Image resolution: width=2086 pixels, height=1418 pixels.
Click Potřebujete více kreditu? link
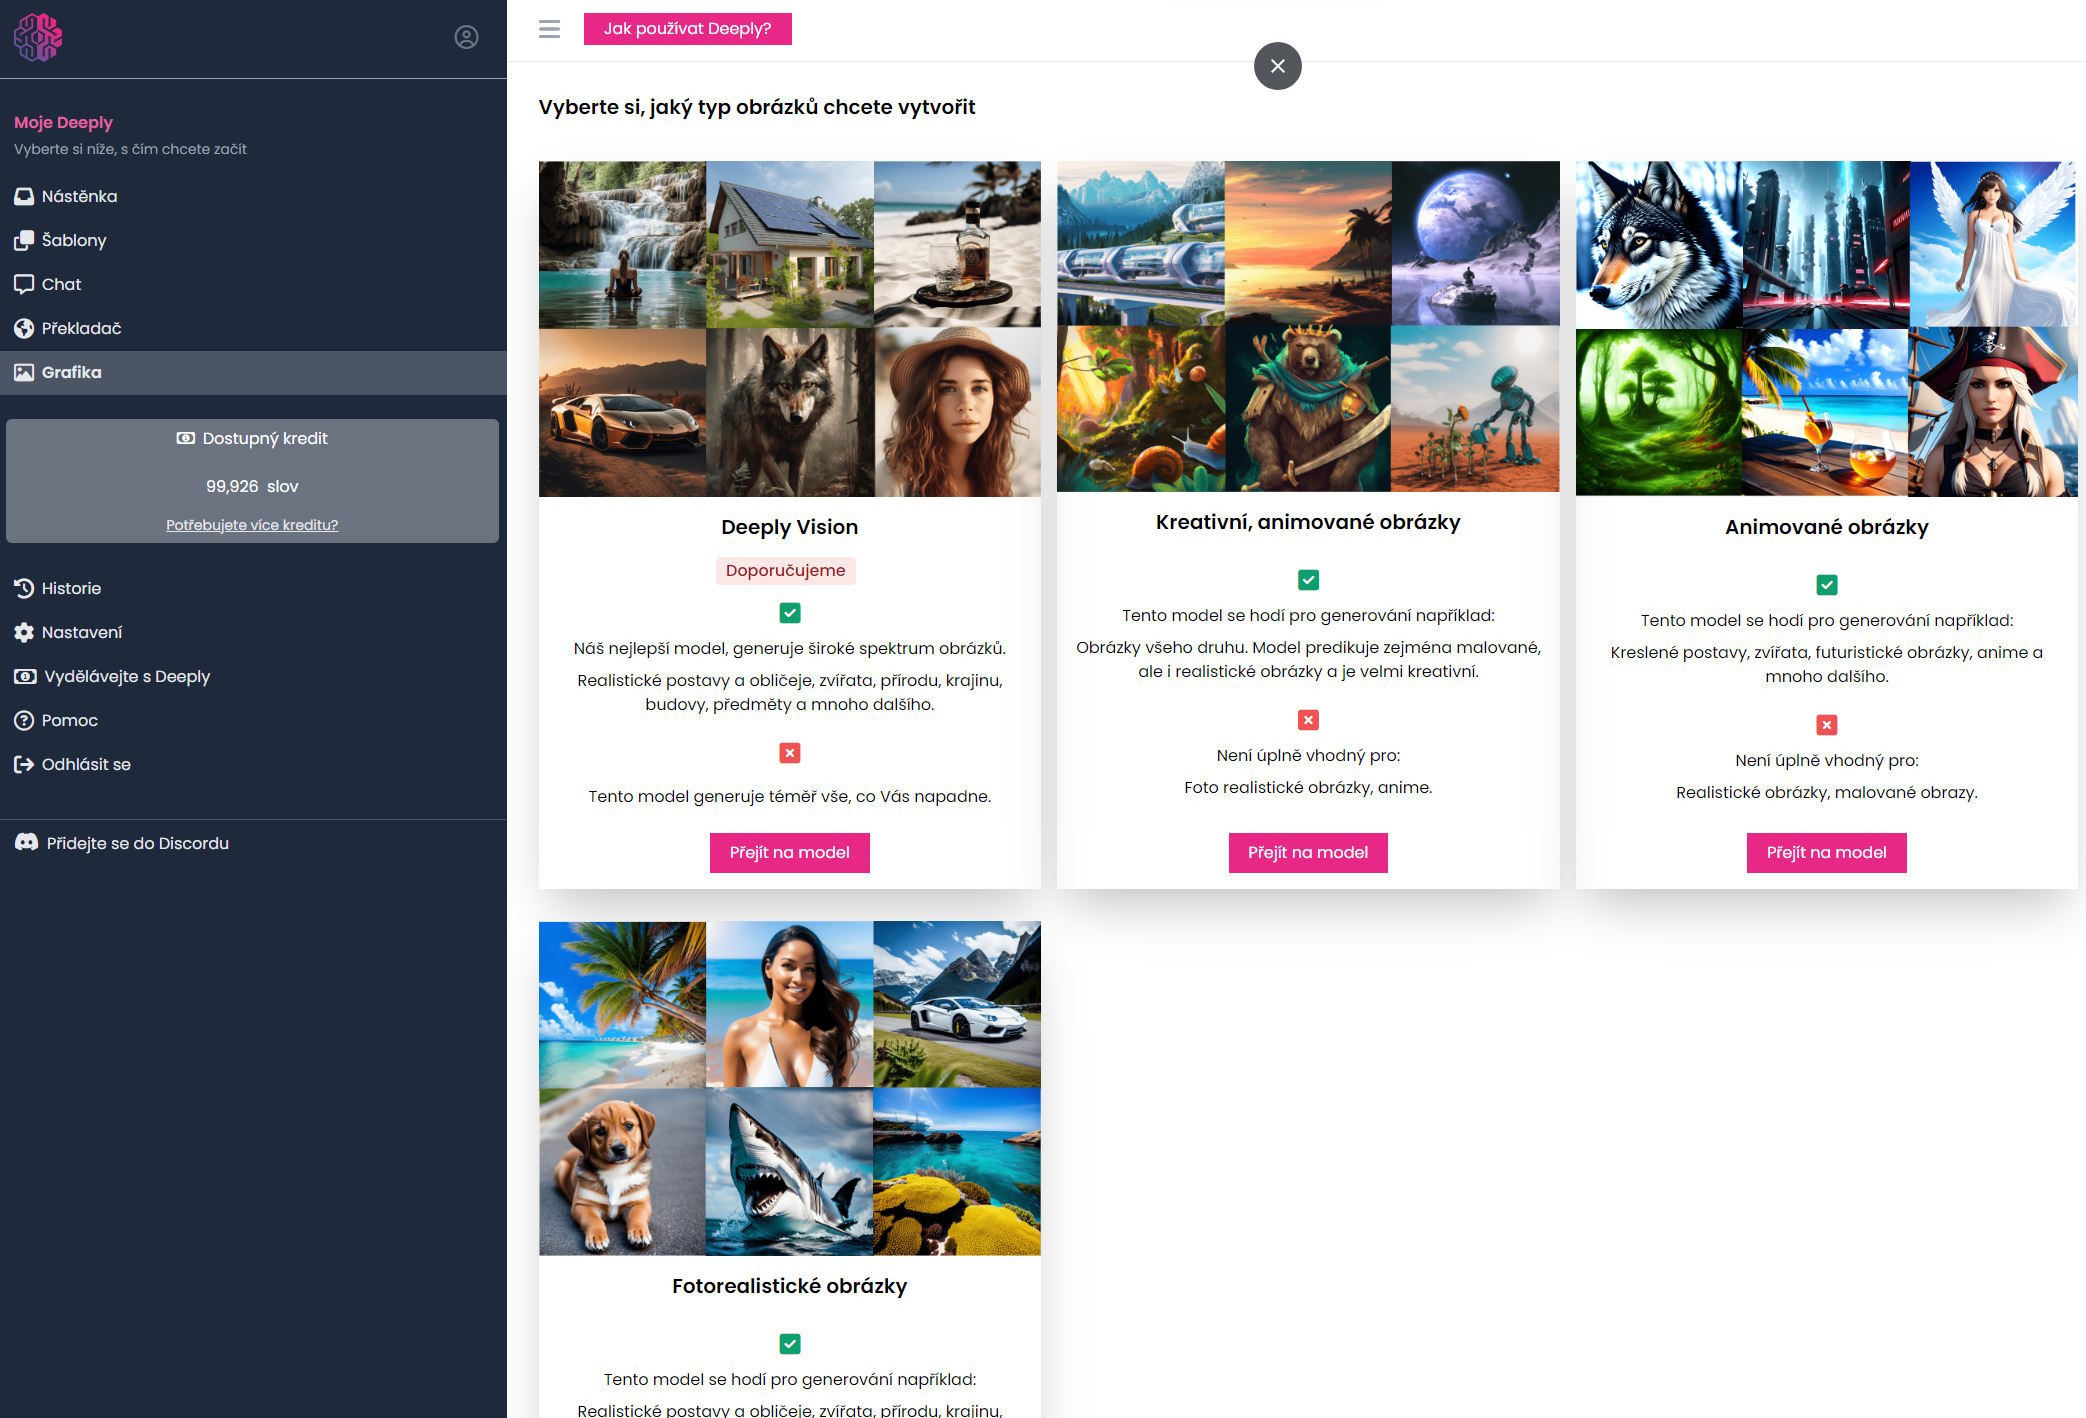[x=252, y=525]
